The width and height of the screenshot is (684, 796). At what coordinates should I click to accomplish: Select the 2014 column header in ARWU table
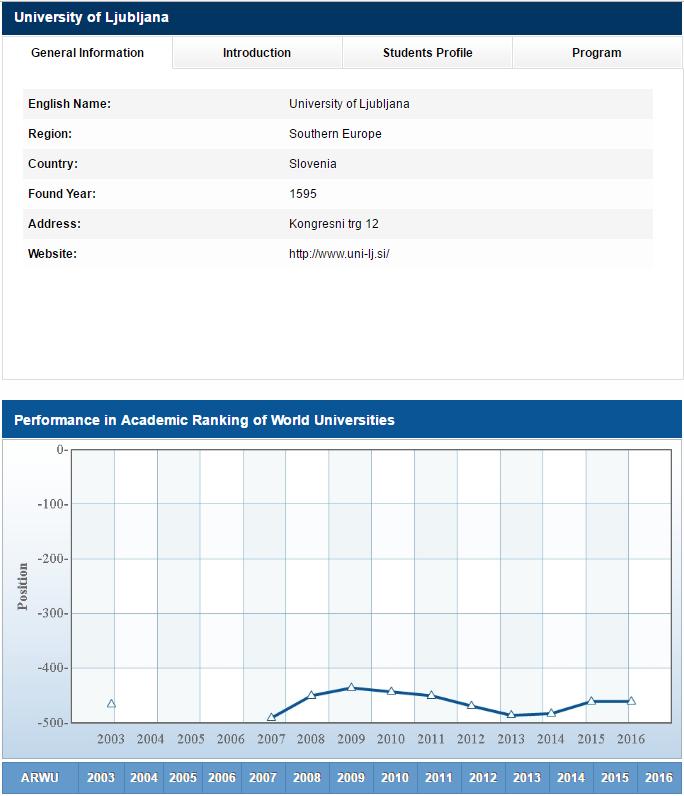(x=571, y=777)
